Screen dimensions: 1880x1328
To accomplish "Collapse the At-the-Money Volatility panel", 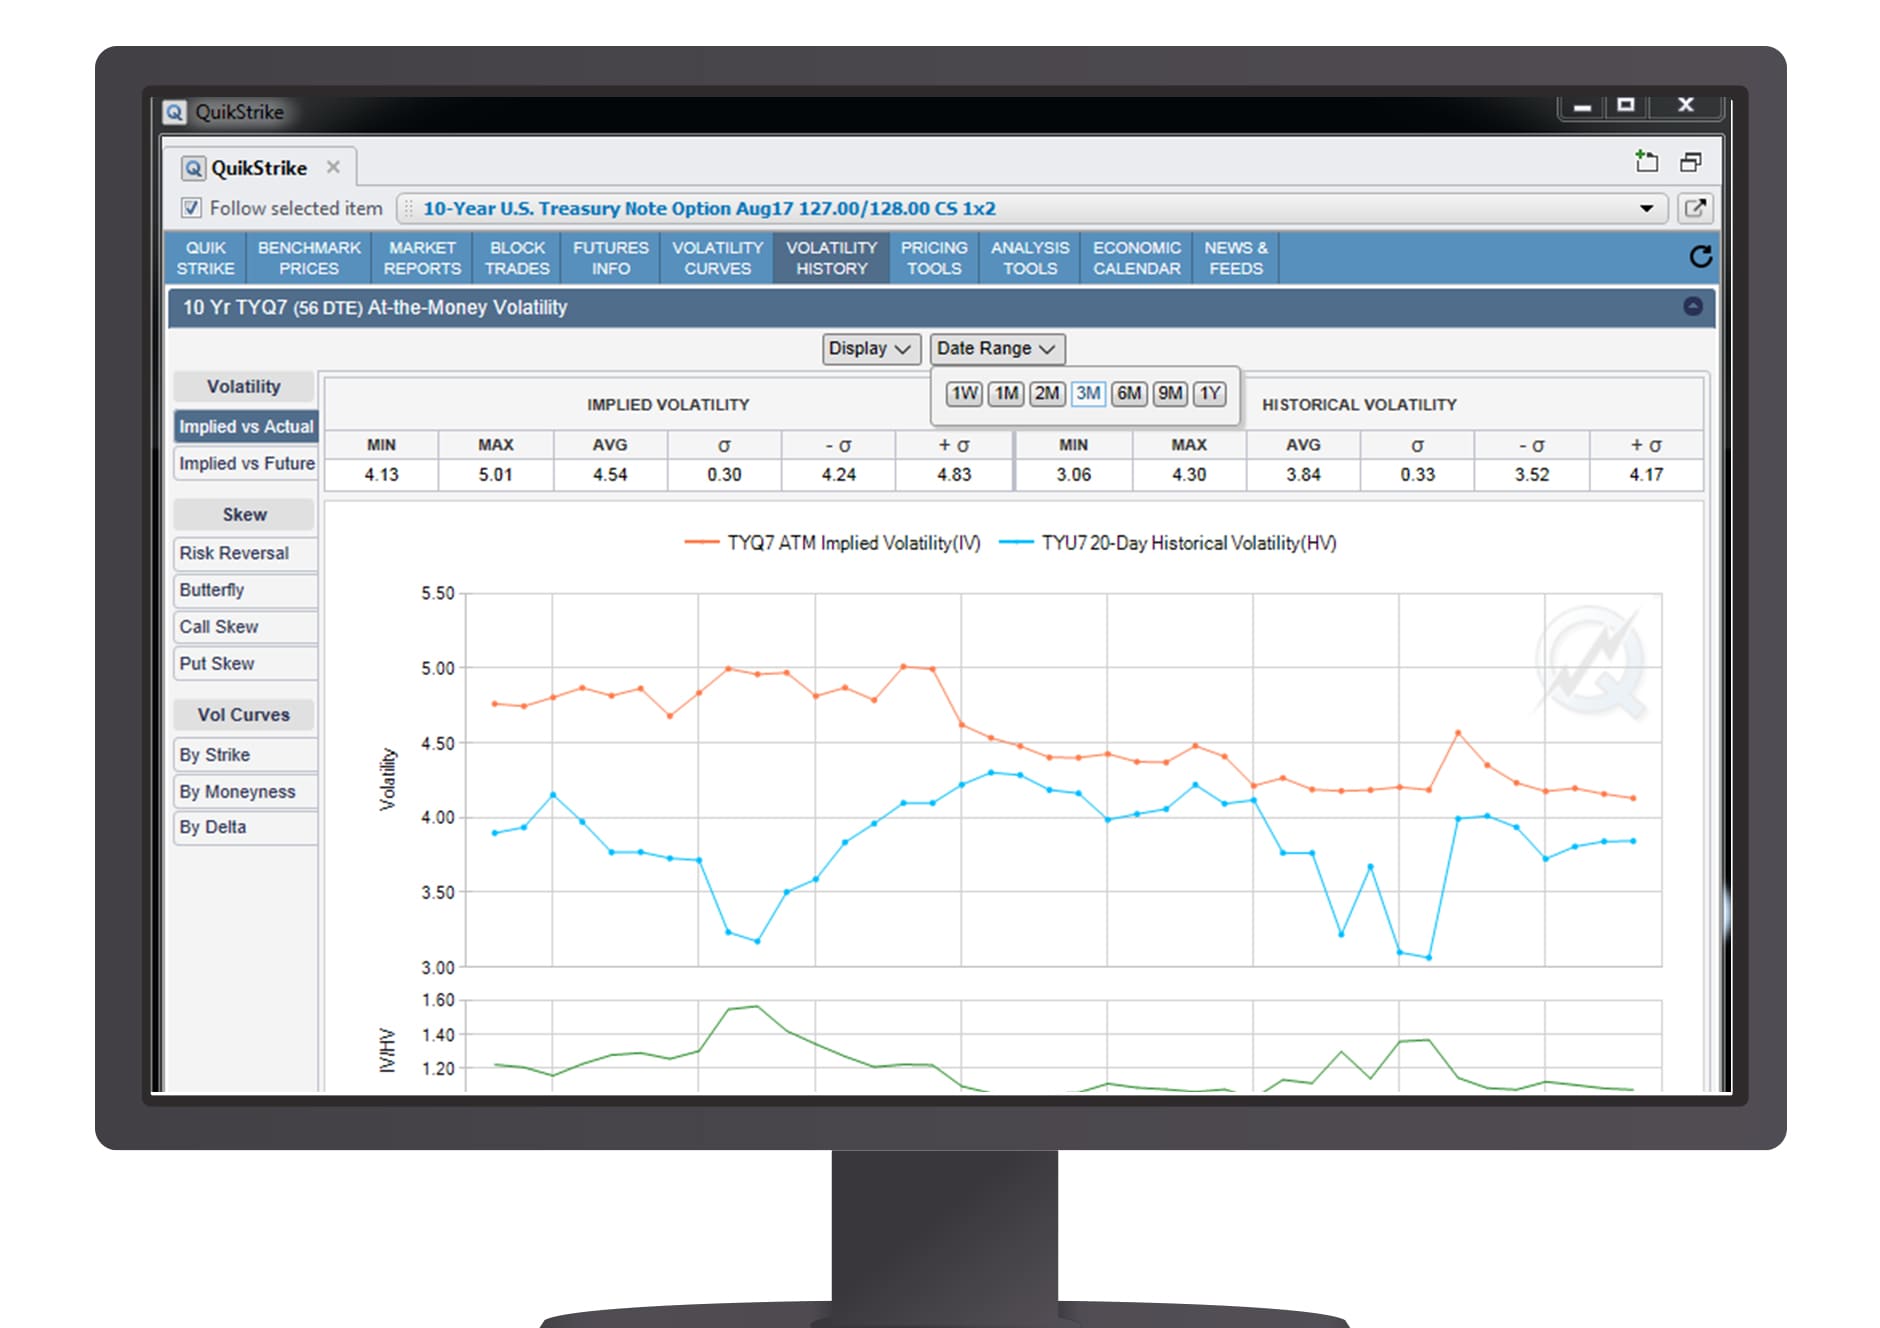I will pos(1692,307).
